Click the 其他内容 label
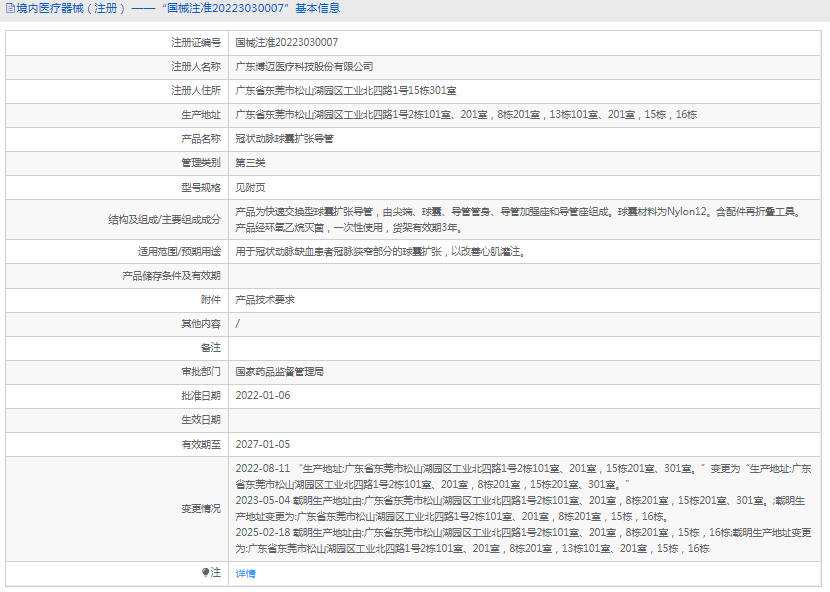 [x=201, y=324]
